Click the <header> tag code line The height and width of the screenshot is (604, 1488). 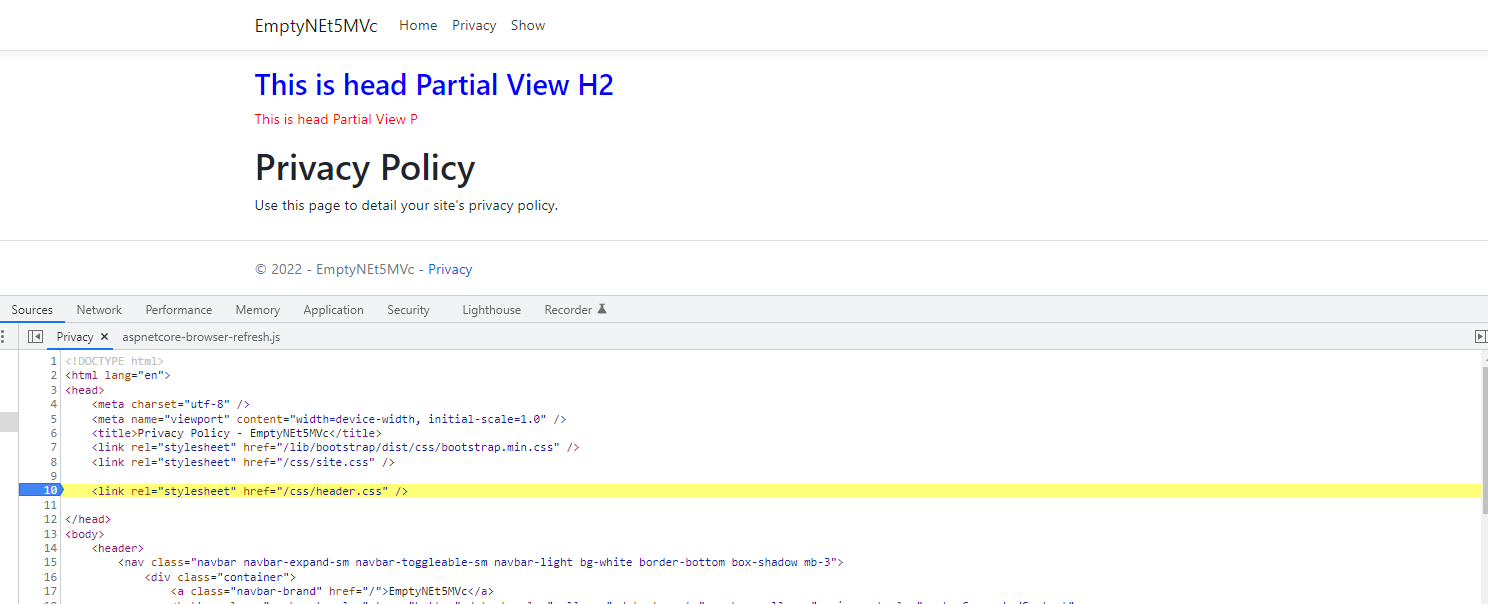118,549
